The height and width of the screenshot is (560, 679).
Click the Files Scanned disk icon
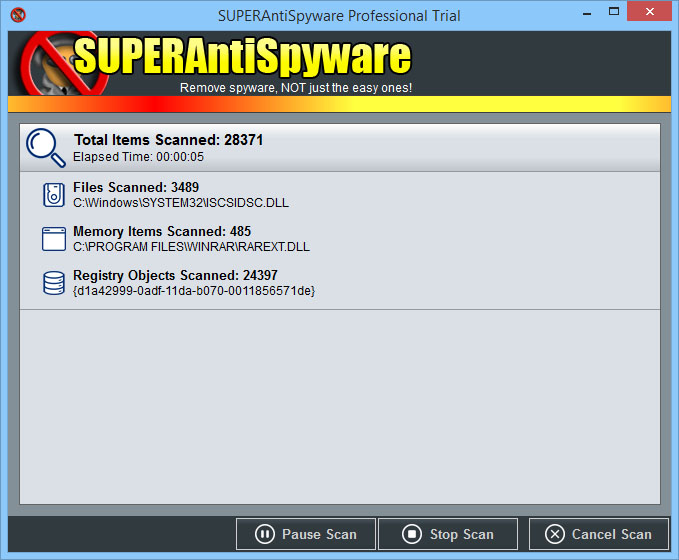pyautogui.click(x=53, y=195)
